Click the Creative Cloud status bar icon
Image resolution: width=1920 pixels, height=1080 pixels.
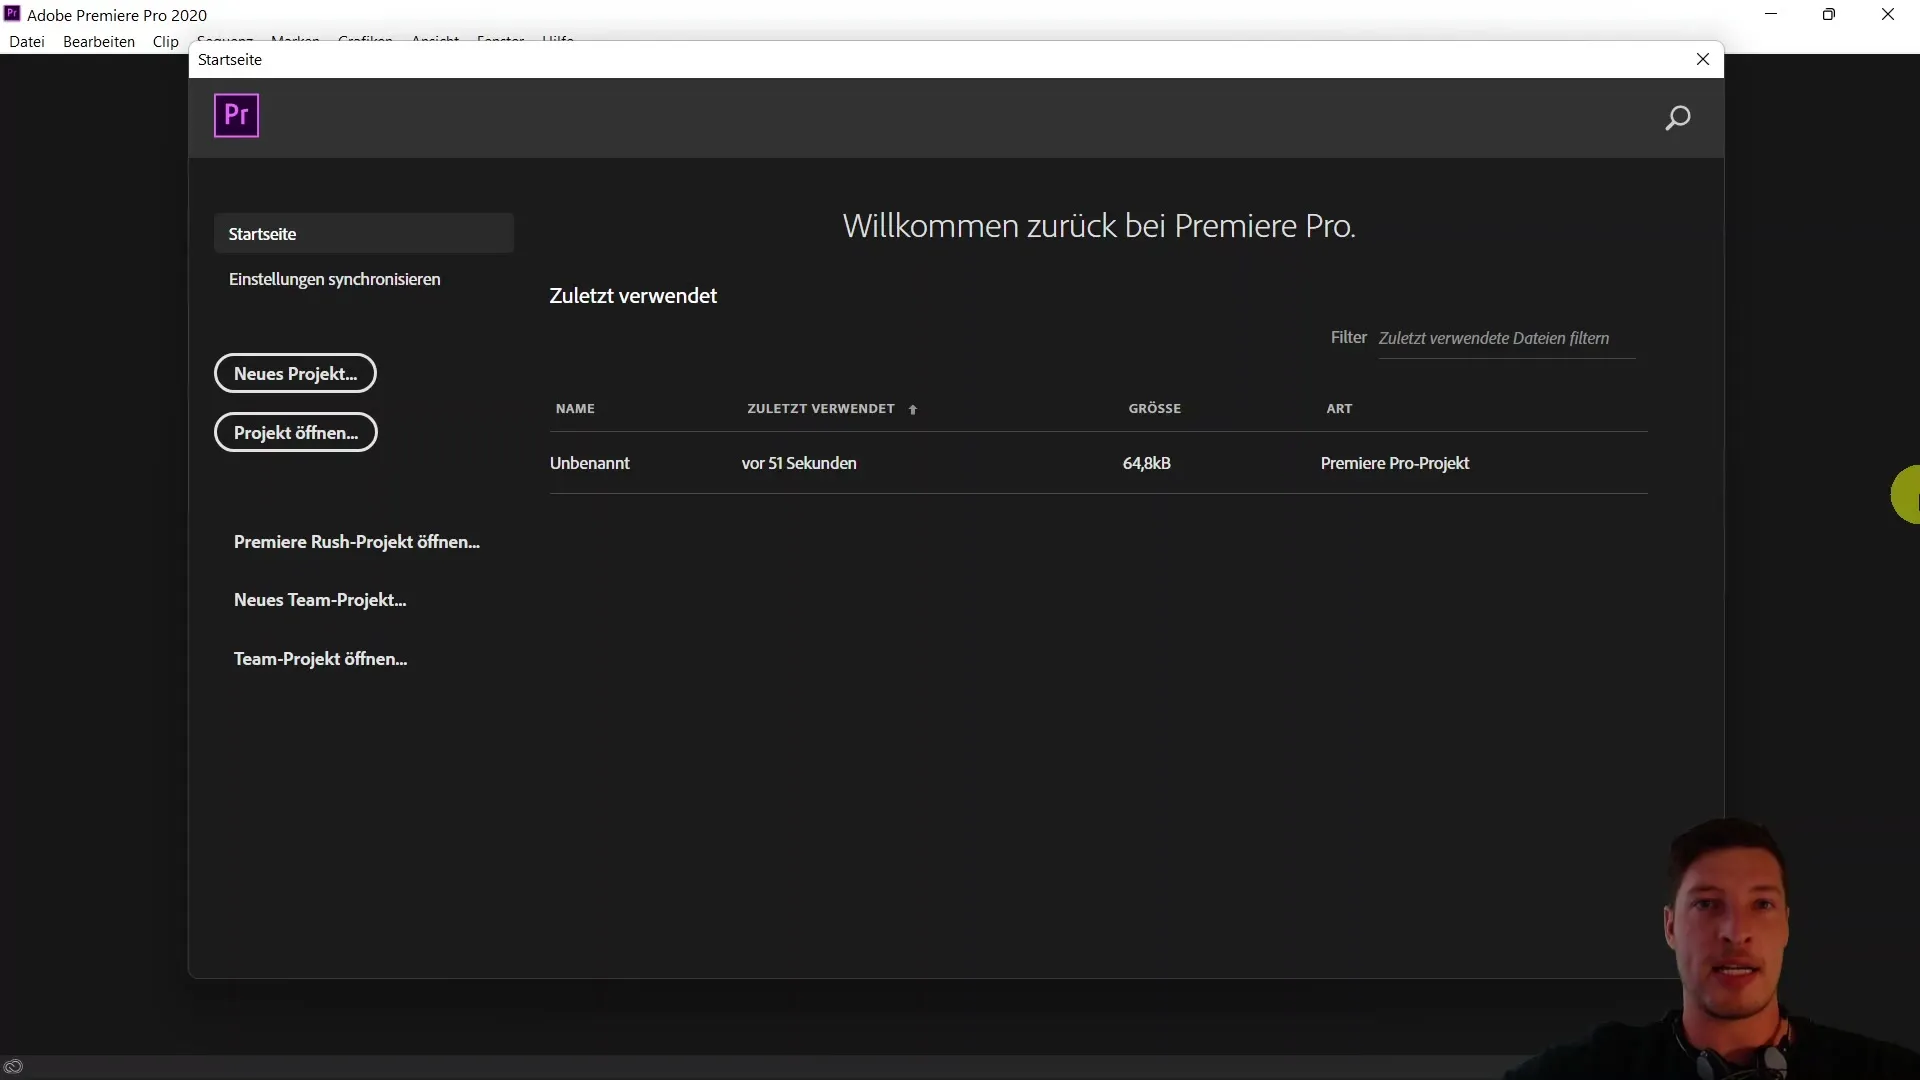[13, 1066]
